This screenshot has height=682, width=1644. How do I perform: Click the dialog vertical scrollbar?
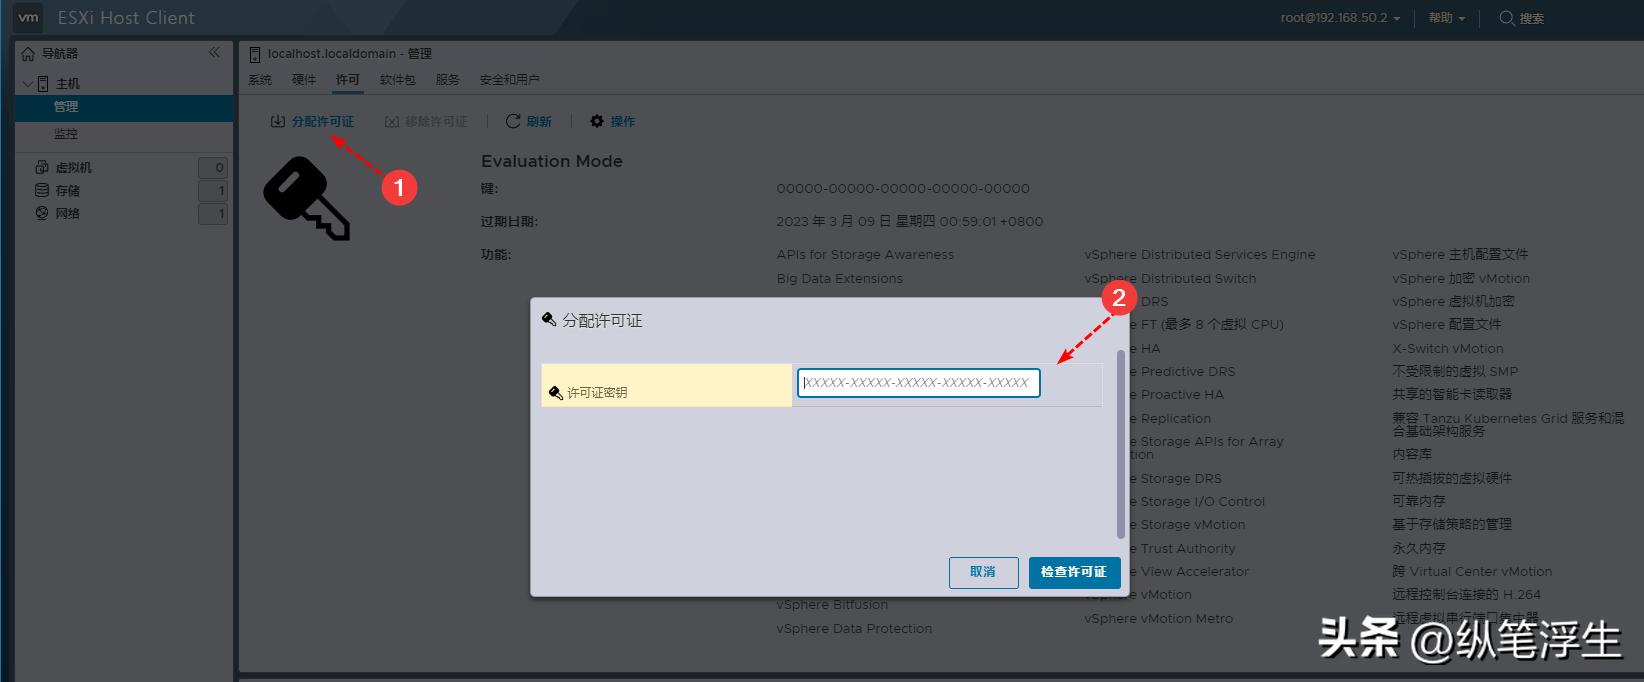(1121, 443)
